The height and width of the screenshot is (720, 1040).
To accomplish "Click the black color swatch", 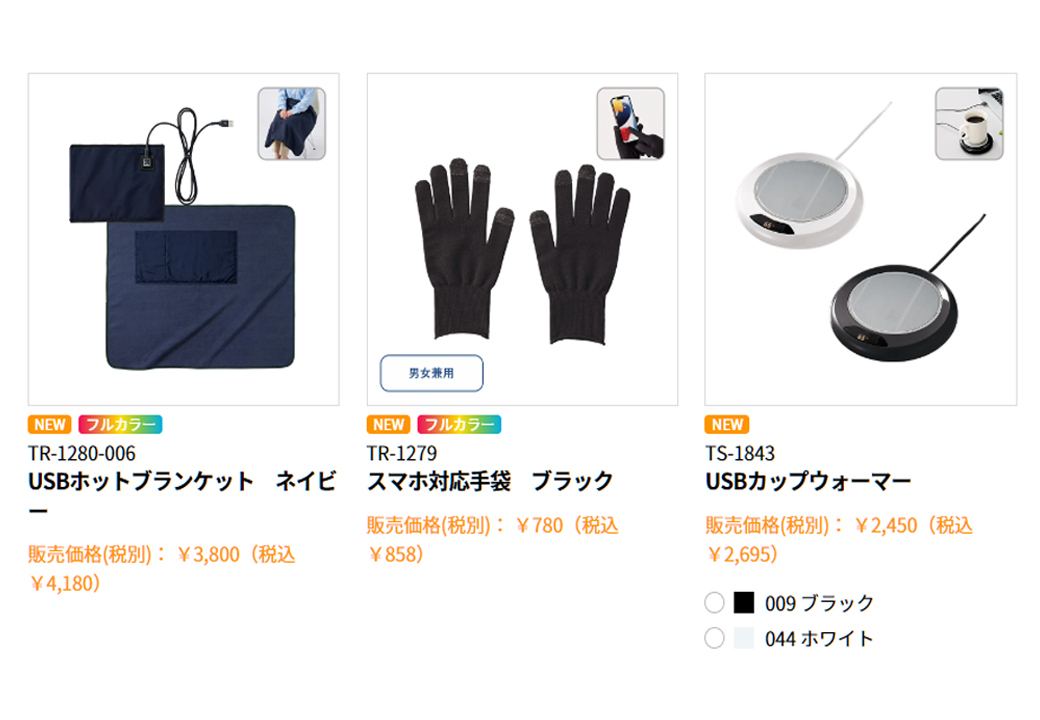I will tap(744, 603).
